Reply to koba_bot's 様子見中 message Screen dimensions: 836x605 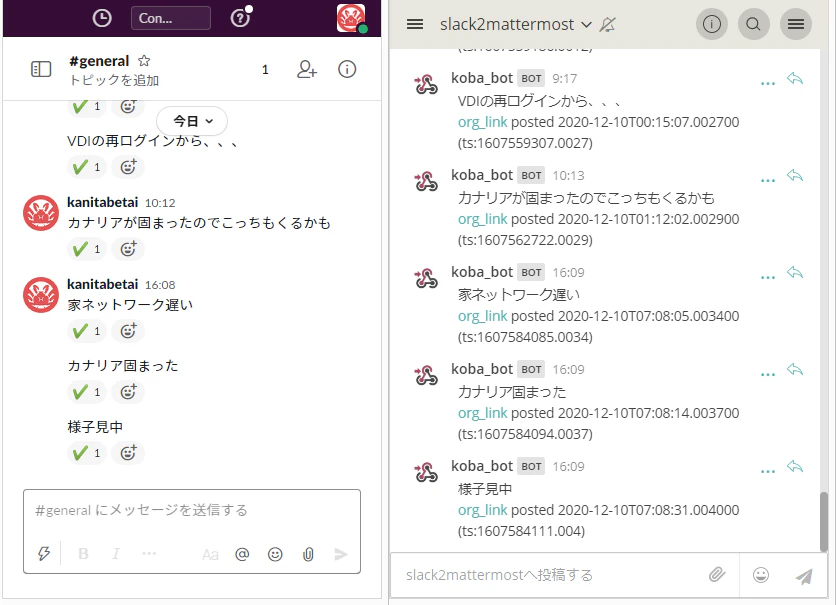[795, 466]
